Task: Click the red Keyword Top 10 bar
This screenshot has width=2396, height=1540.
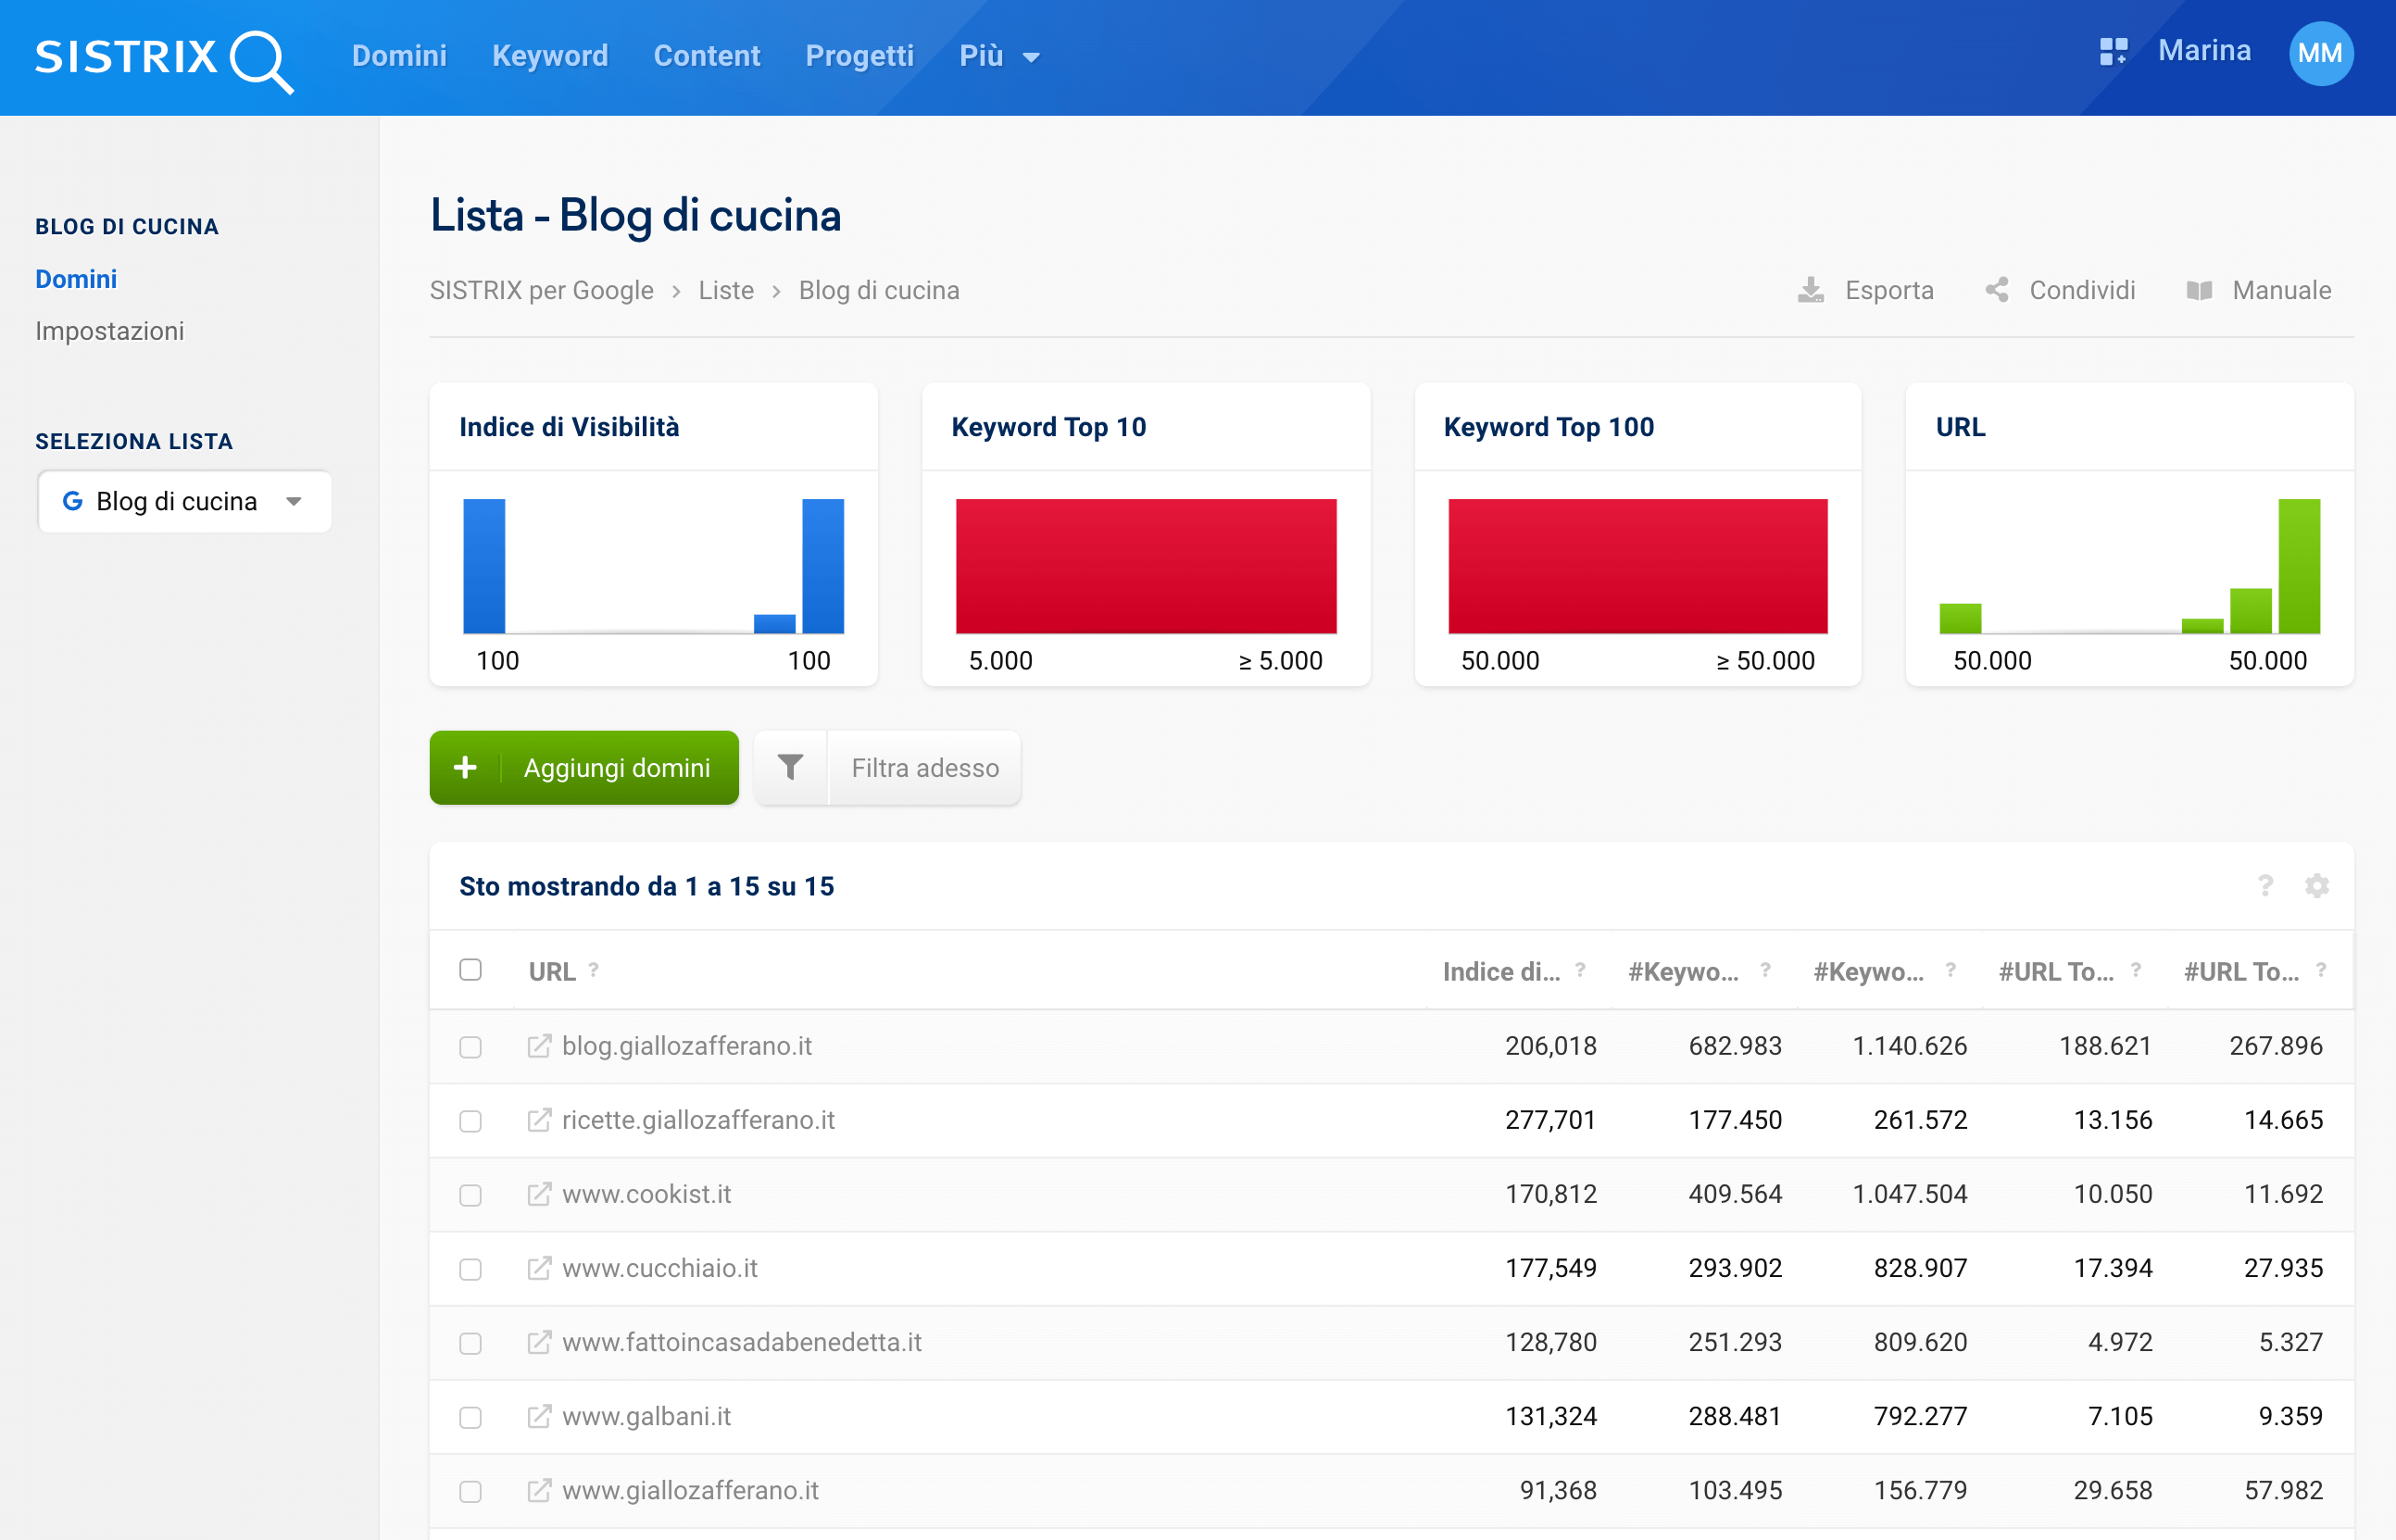Action: [x=1146, y=566]
